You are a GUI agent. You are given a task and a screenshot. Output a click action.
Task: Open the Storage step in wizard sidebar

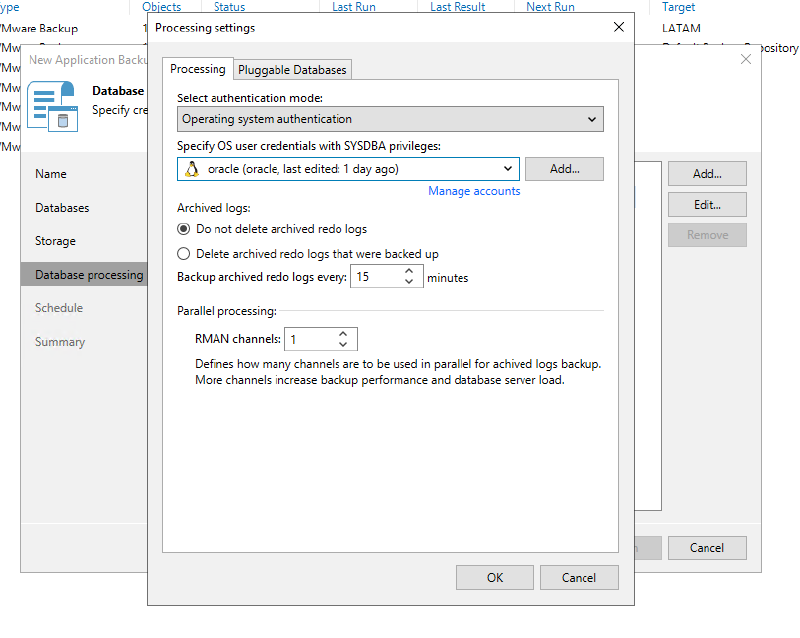coord(55,241)
